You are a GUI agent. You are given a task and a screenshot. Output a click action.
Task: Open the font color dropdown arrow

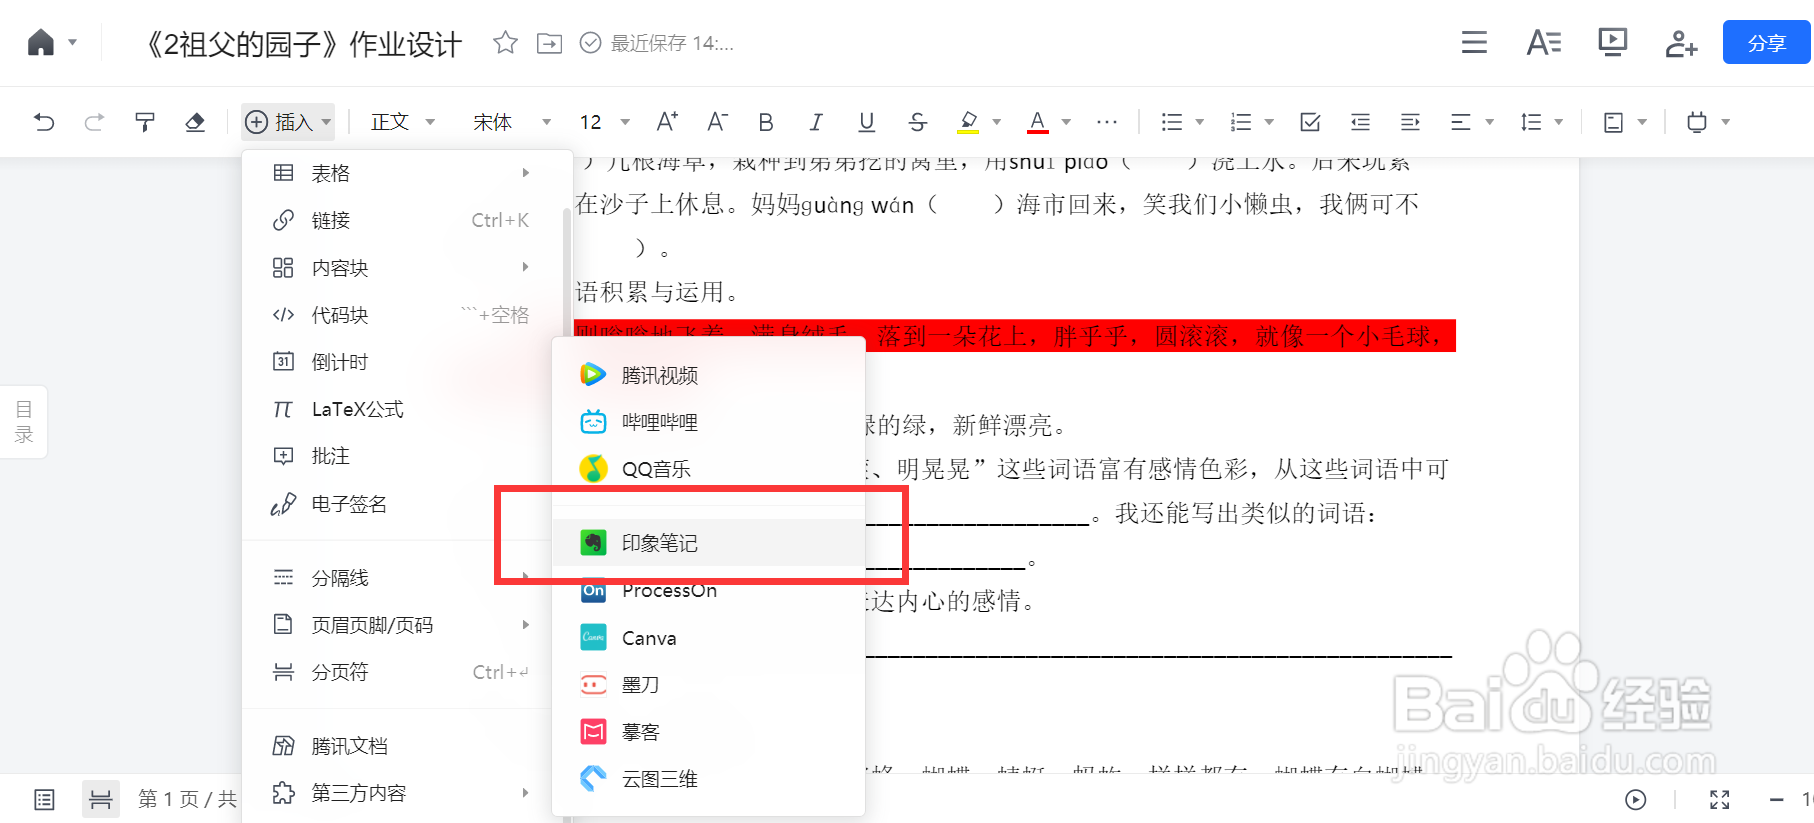pos(1066,122)
